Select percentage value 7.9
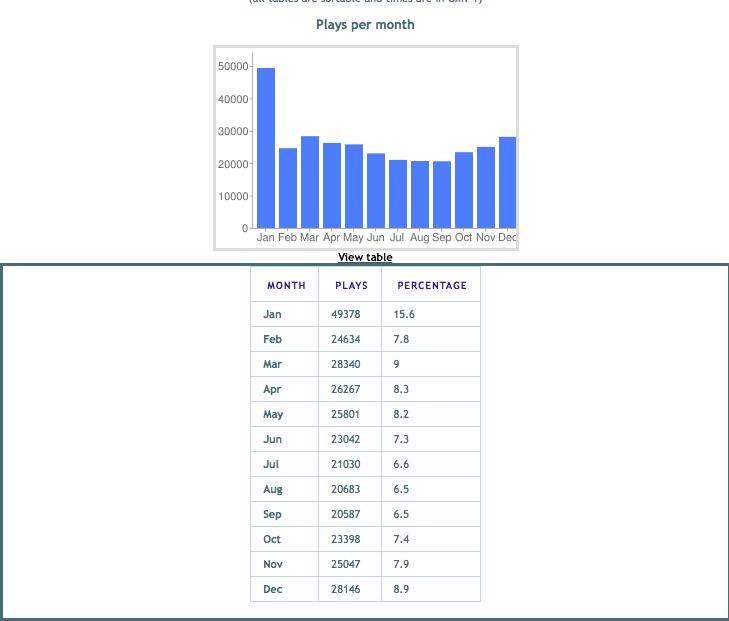 click(x=401, y=565)
